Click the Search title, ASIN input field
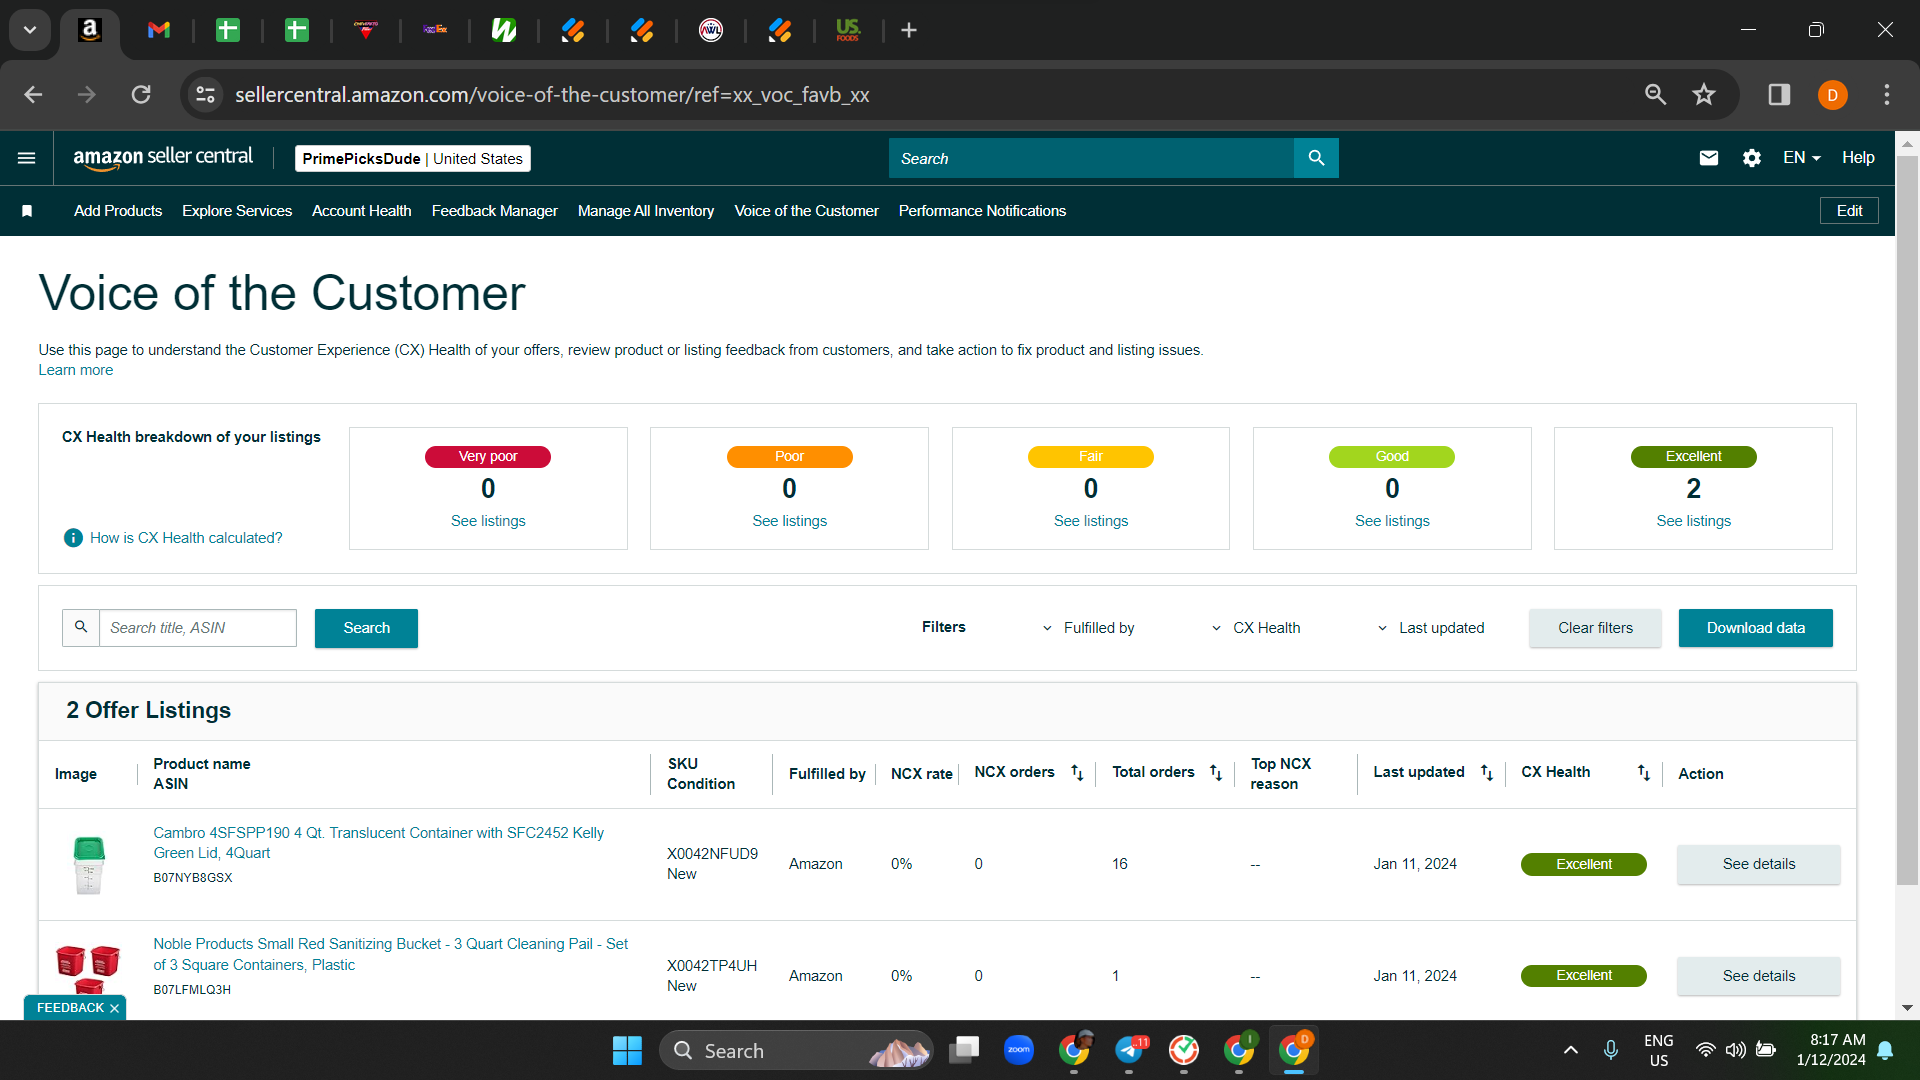Image resolution: width=1920 pixels, height=1080 pixels. point(198,628)
